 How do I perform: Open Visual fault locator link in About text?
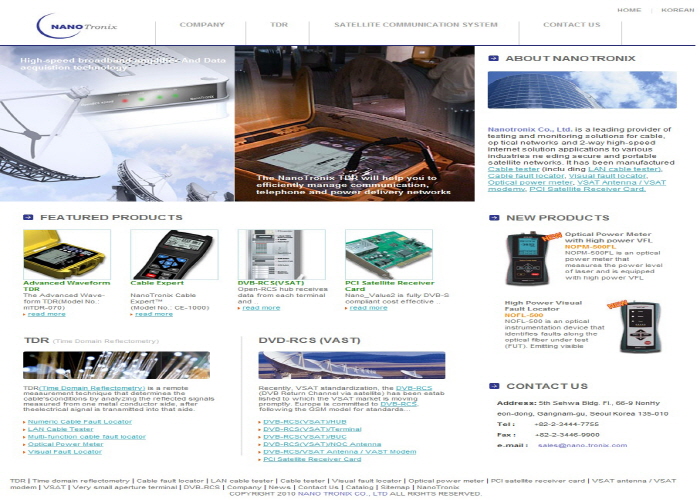pyautogui.click(x=608, y=176)
